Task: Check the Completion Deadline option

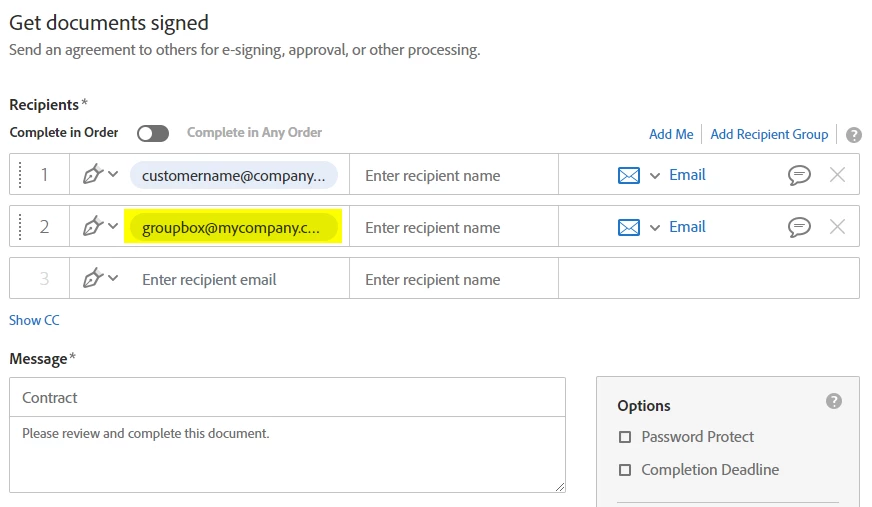Action: (x=625, y=470)
